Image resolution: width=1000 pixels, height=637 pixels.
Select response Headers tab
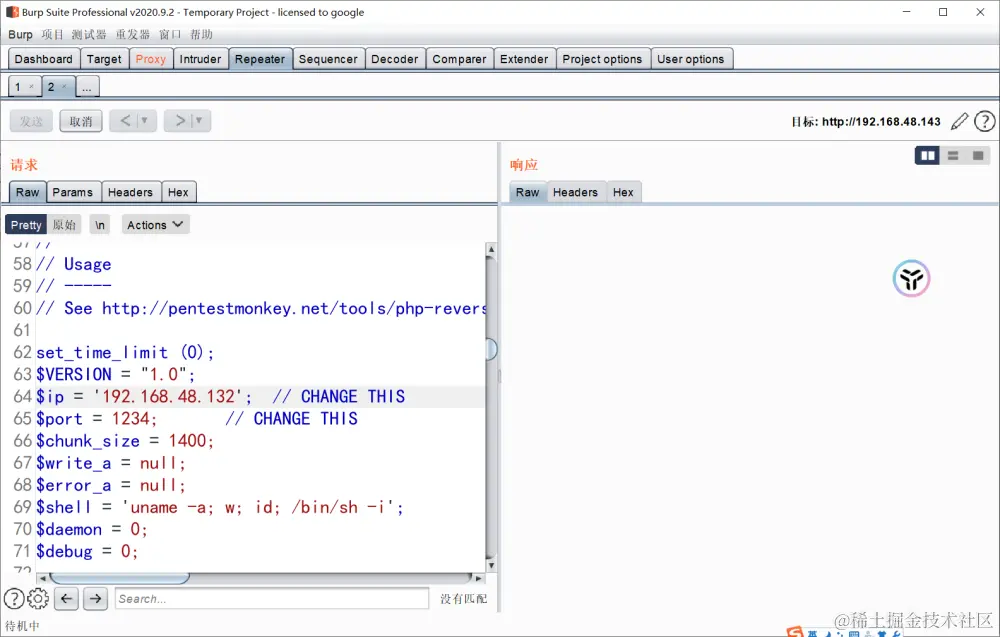click(x=575, y=192)
